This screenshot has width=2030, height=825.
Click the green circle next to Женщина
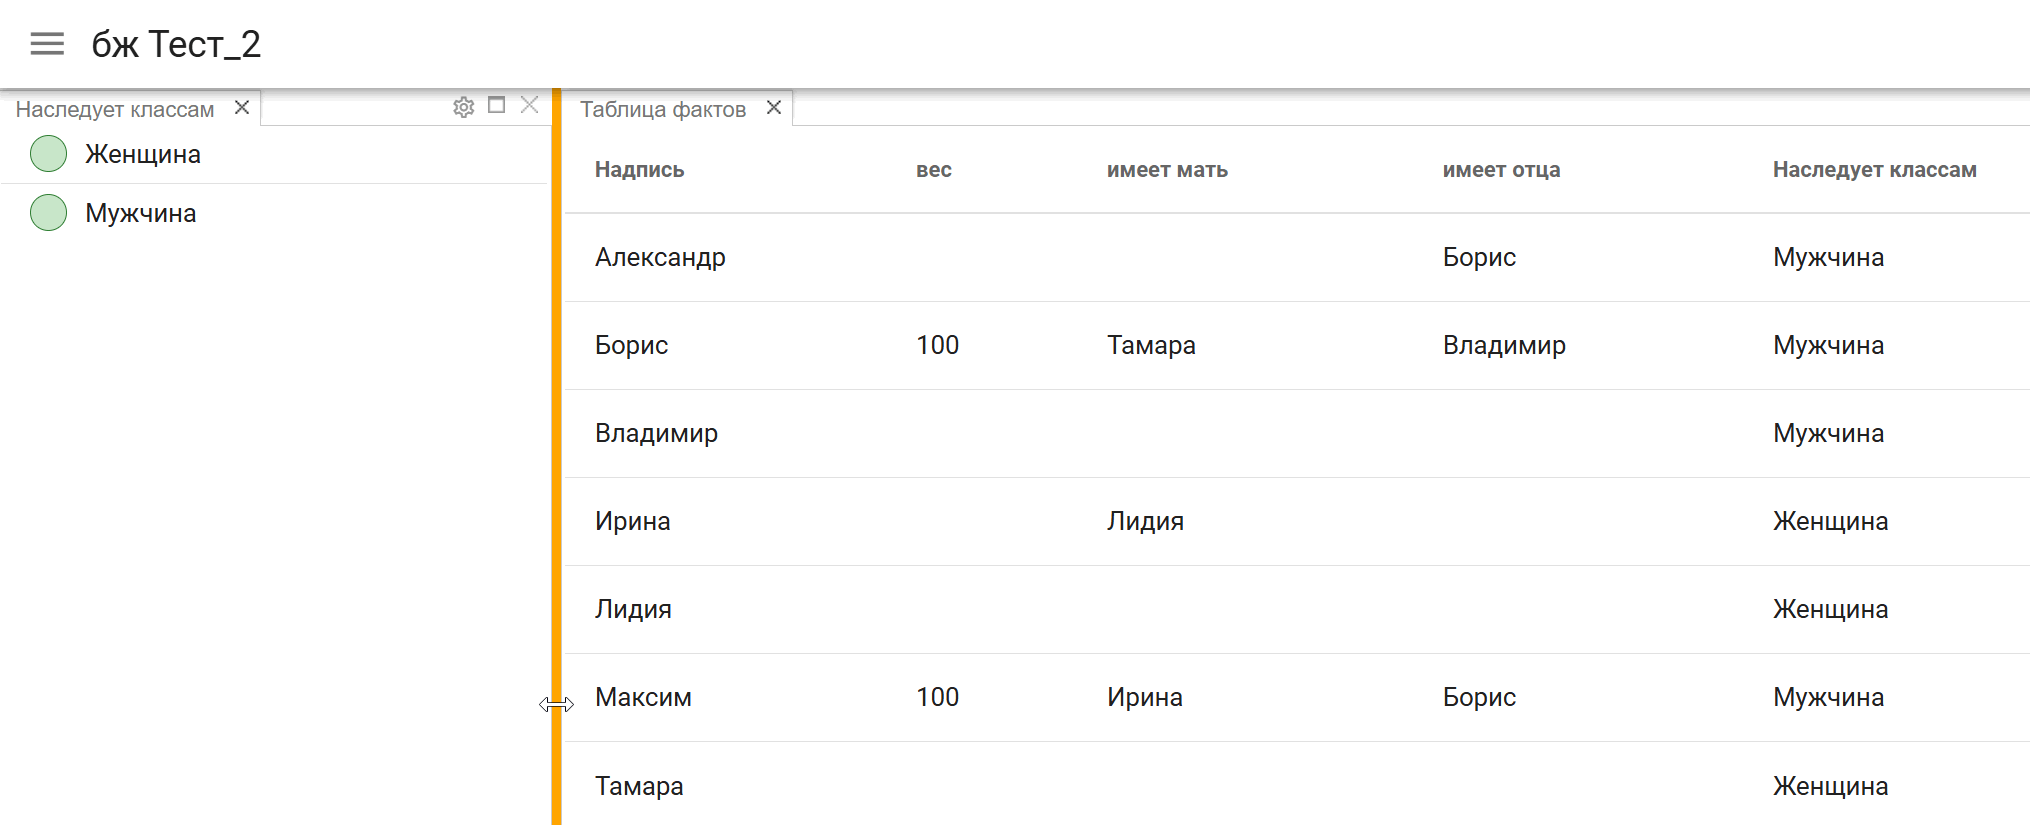48,154
